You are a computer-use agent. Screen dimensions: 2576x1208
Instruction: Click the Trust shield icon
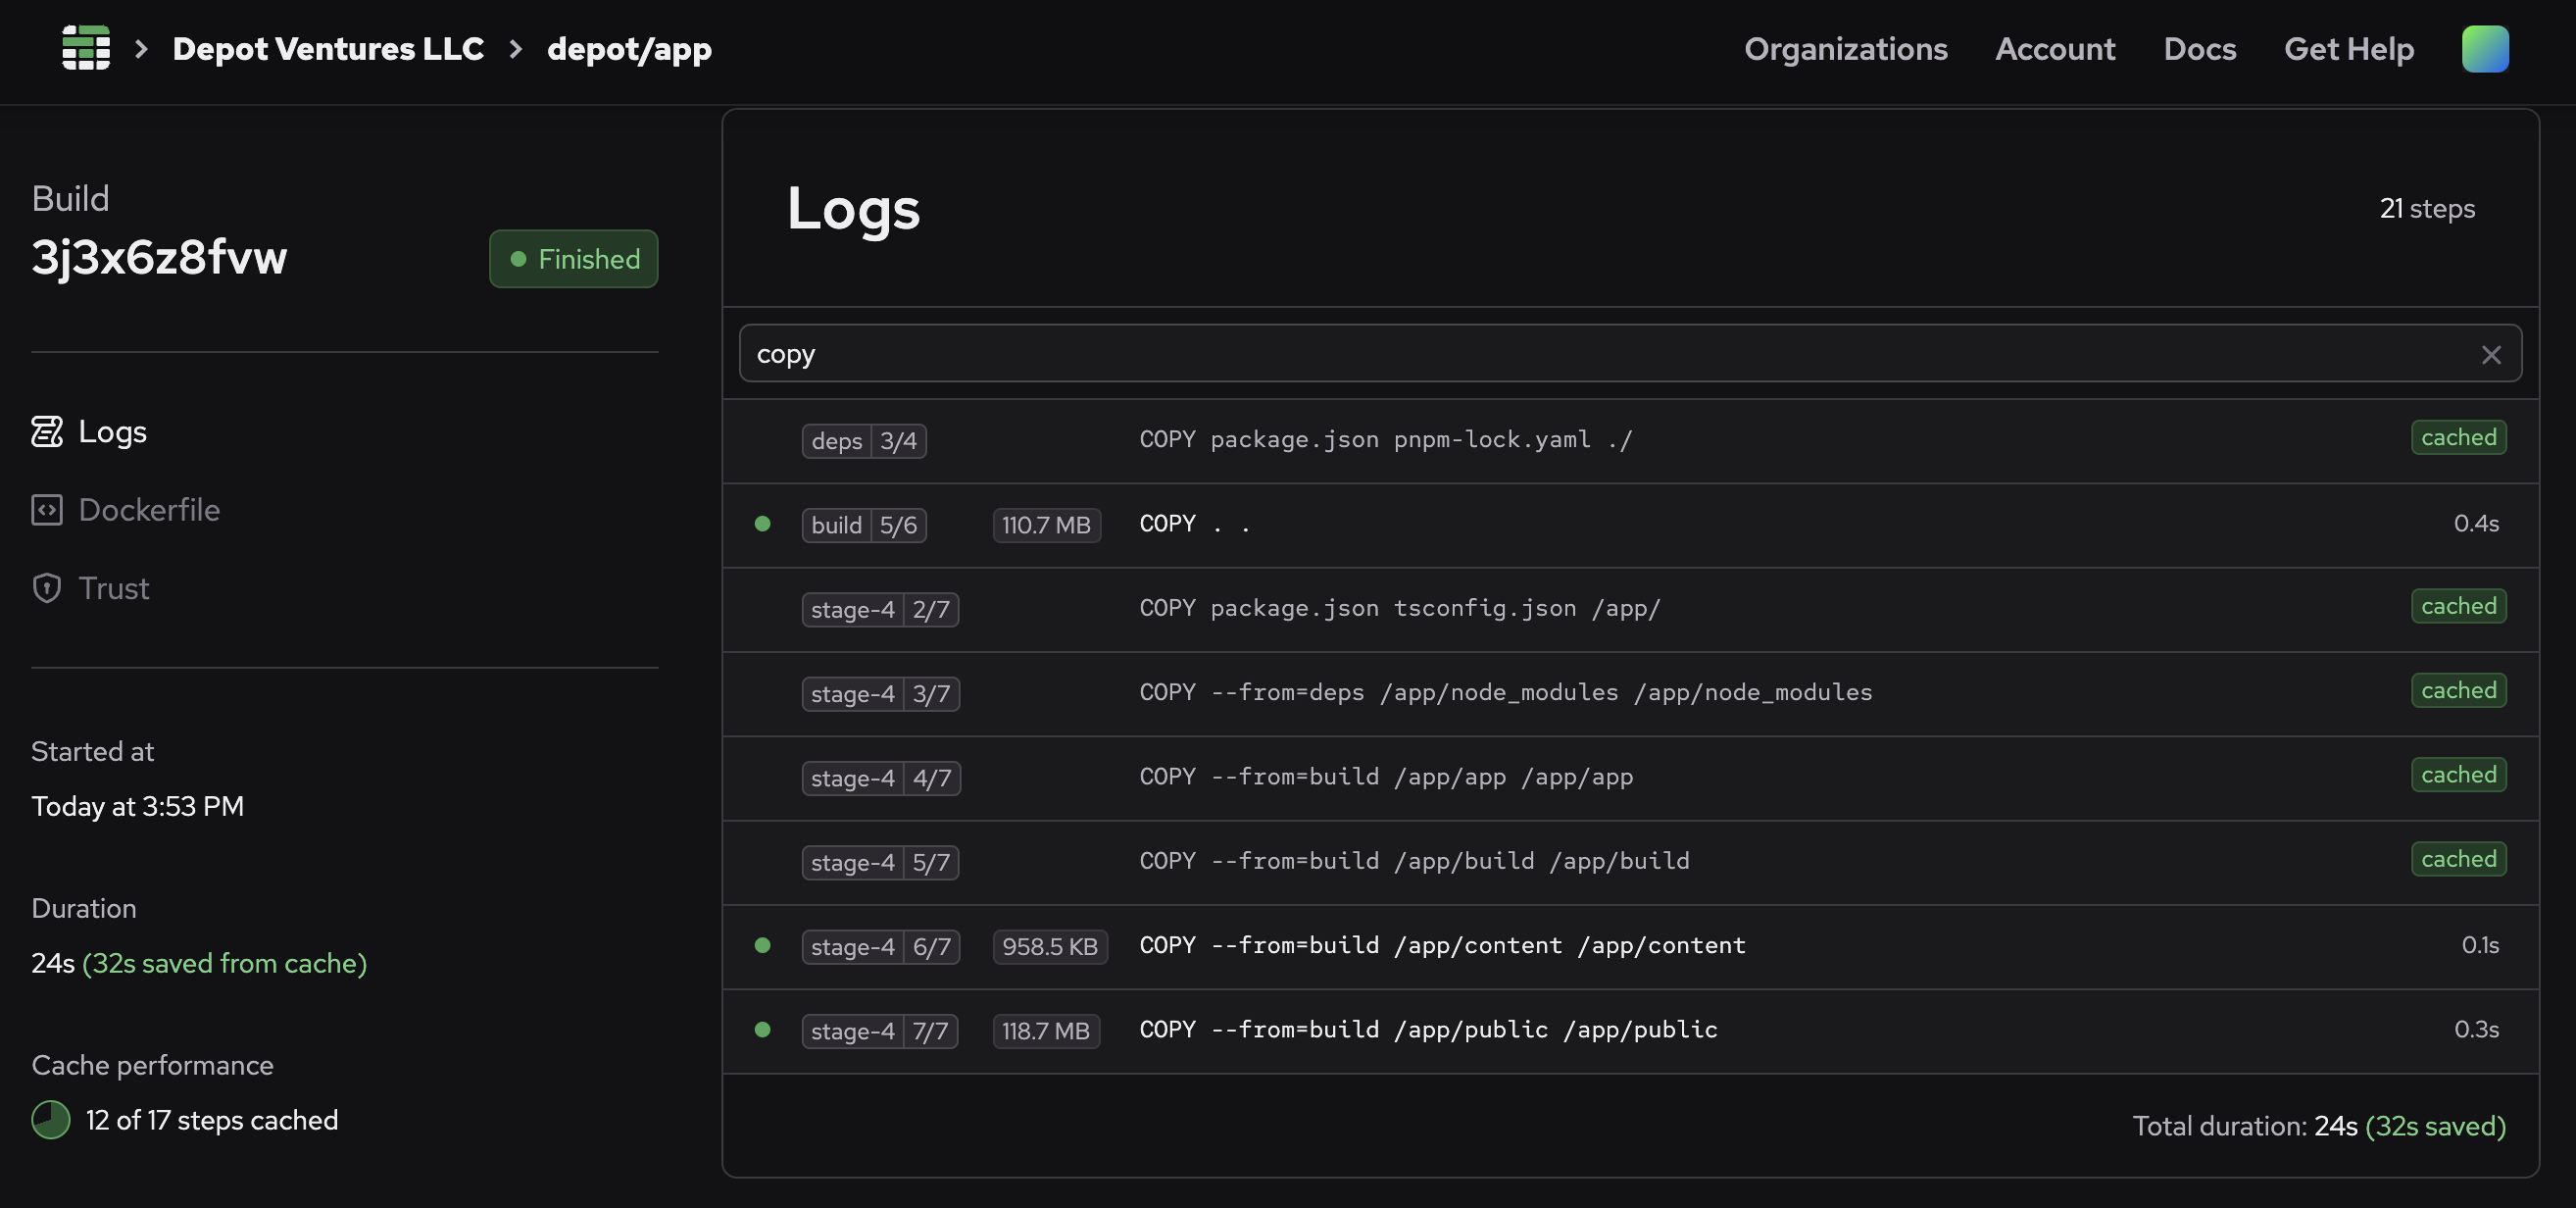point(47,588)
